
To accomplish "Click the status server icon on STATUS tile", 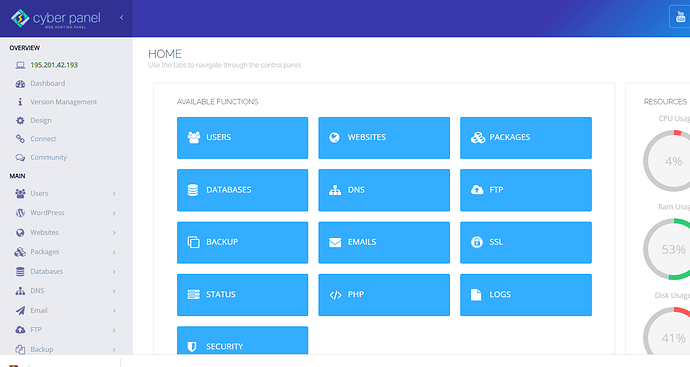I will click(x=194, y=295).
